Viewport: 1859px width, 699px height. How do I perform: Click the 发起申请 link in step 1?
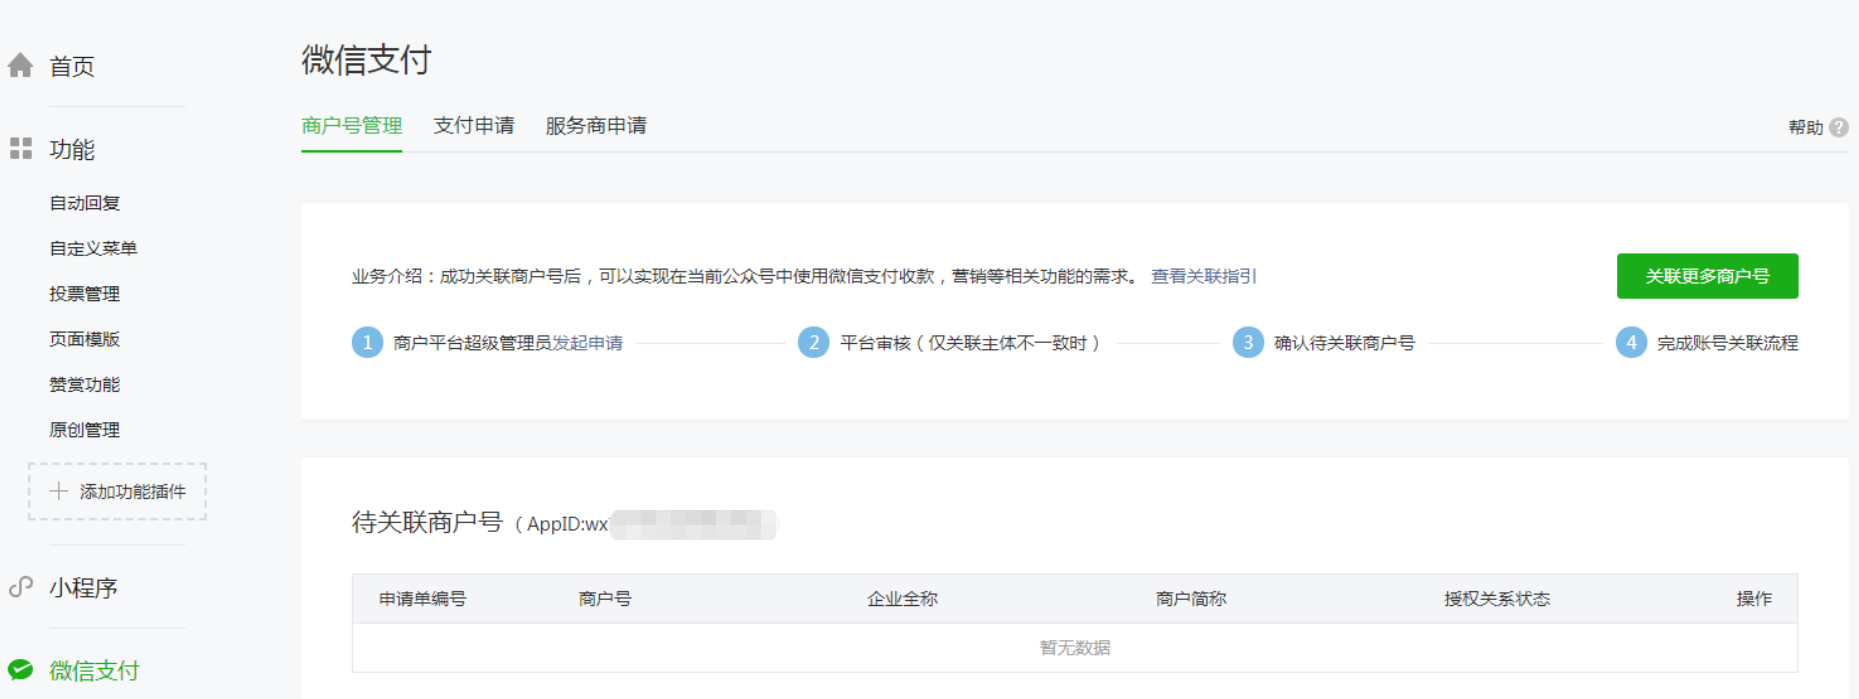[x=587, y=343]
